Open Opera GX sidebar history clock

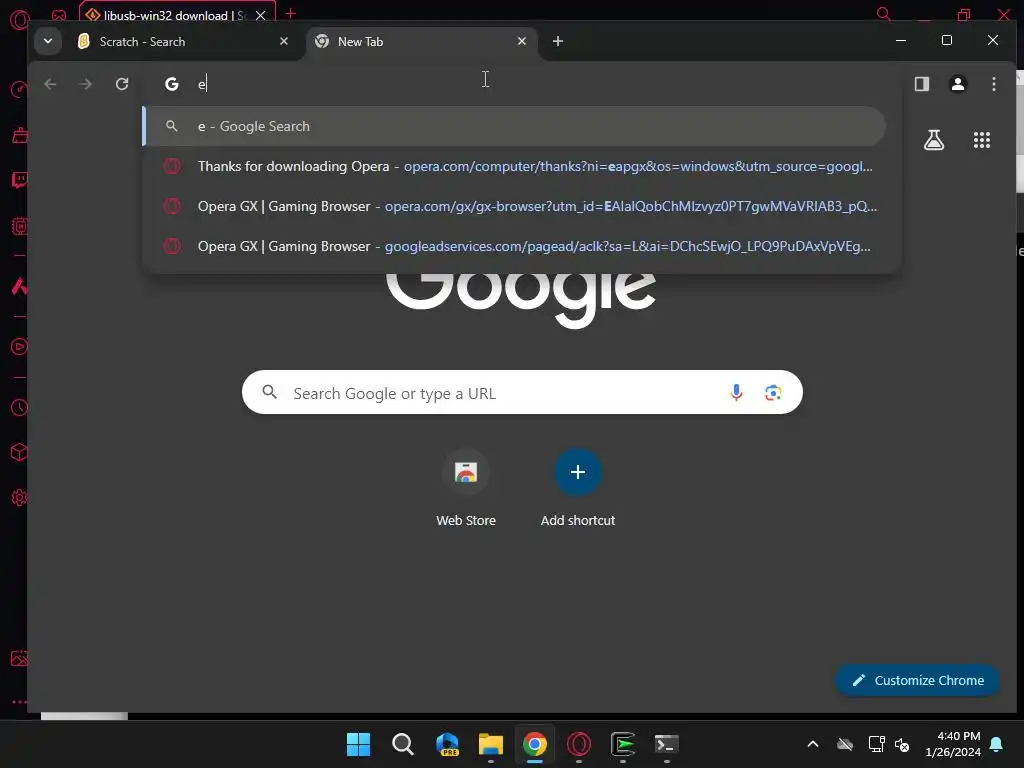pos(20,408)
